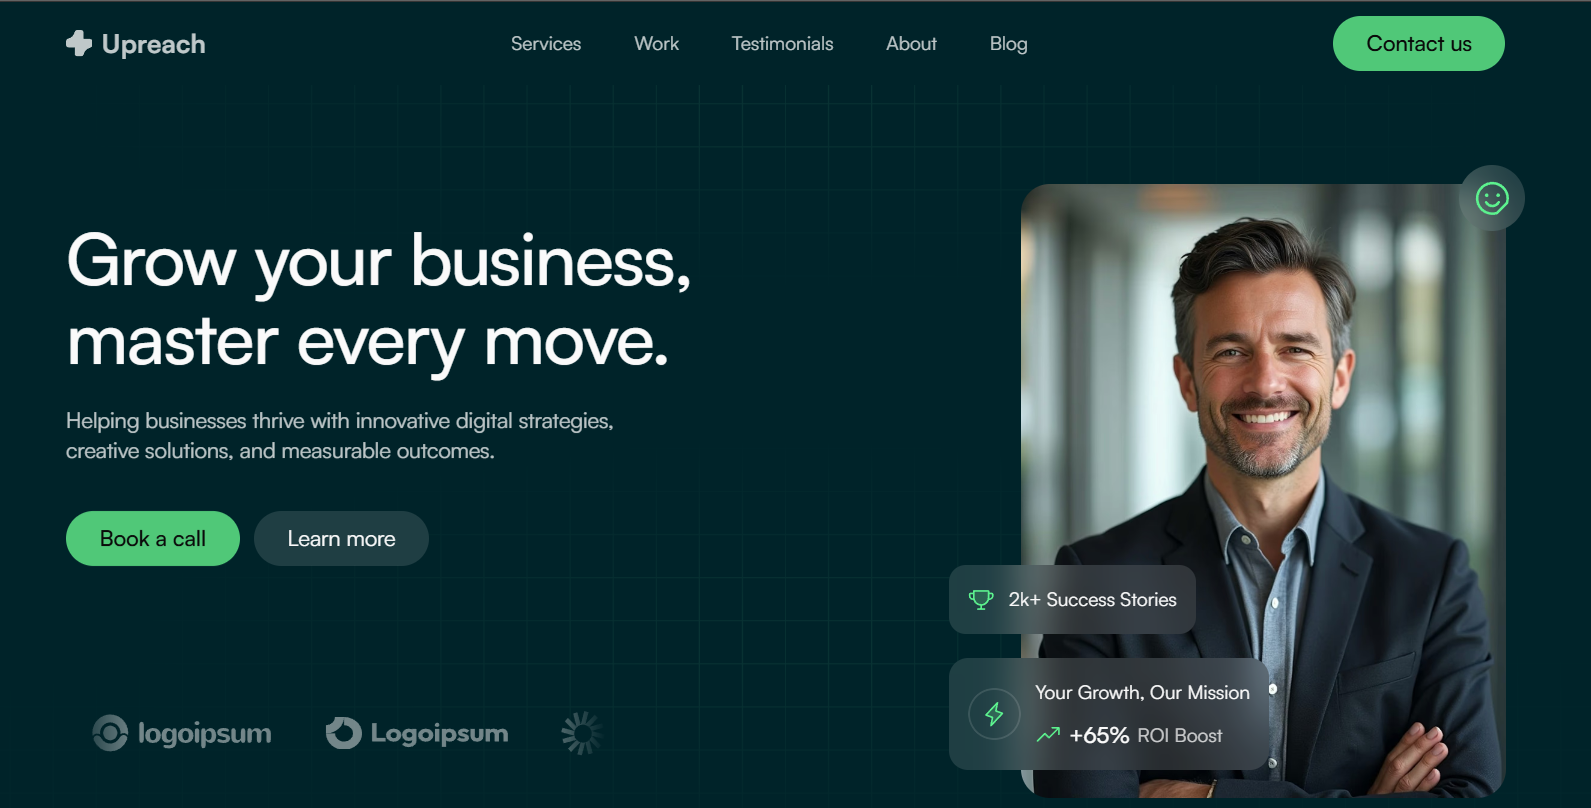Open the Services menu item

[x=546, y=44]
